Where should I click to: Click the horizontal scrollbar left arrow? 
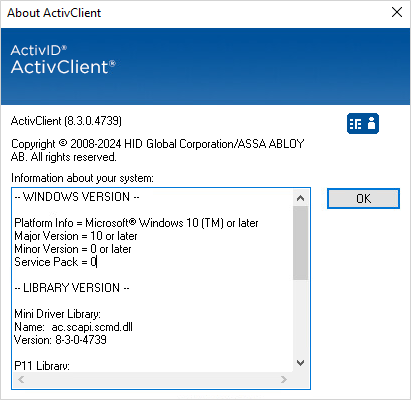[21, 379]
